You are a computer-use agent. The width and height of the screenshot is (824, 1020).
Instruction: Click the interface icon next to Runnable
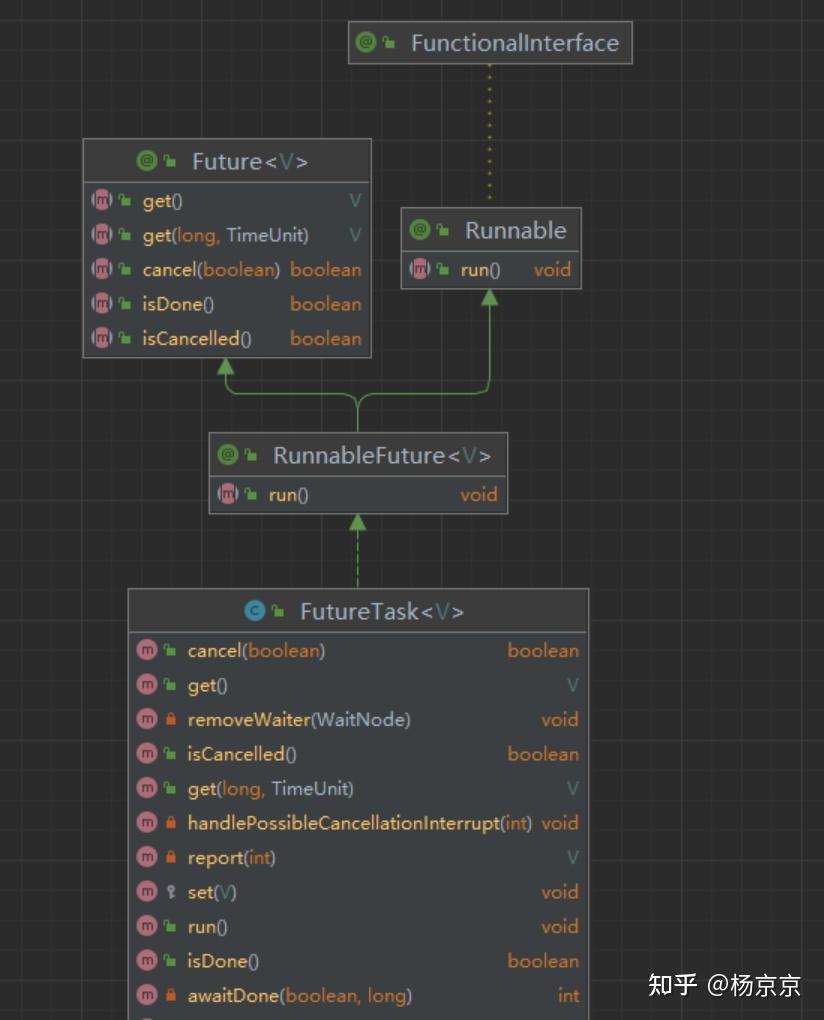pyautogui.click(x=419, y=230)
